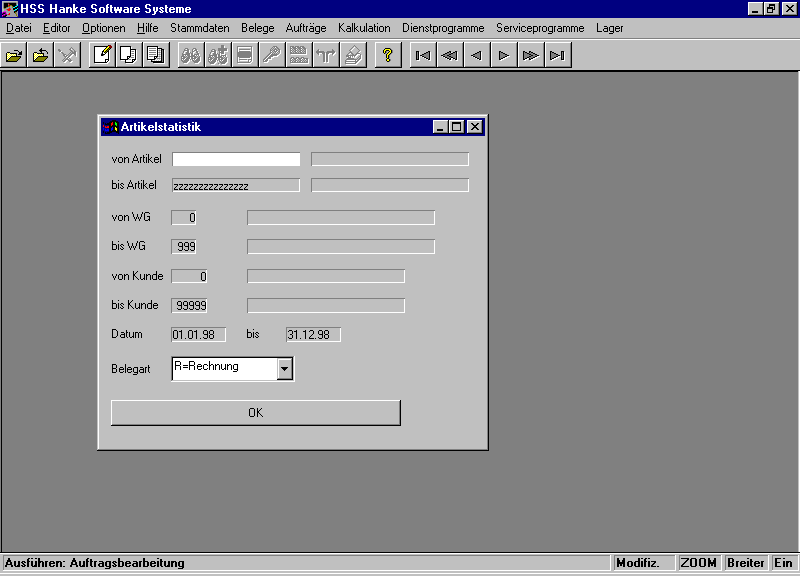
Task: Go to previous record arrow
Action: tap(476, 55)
